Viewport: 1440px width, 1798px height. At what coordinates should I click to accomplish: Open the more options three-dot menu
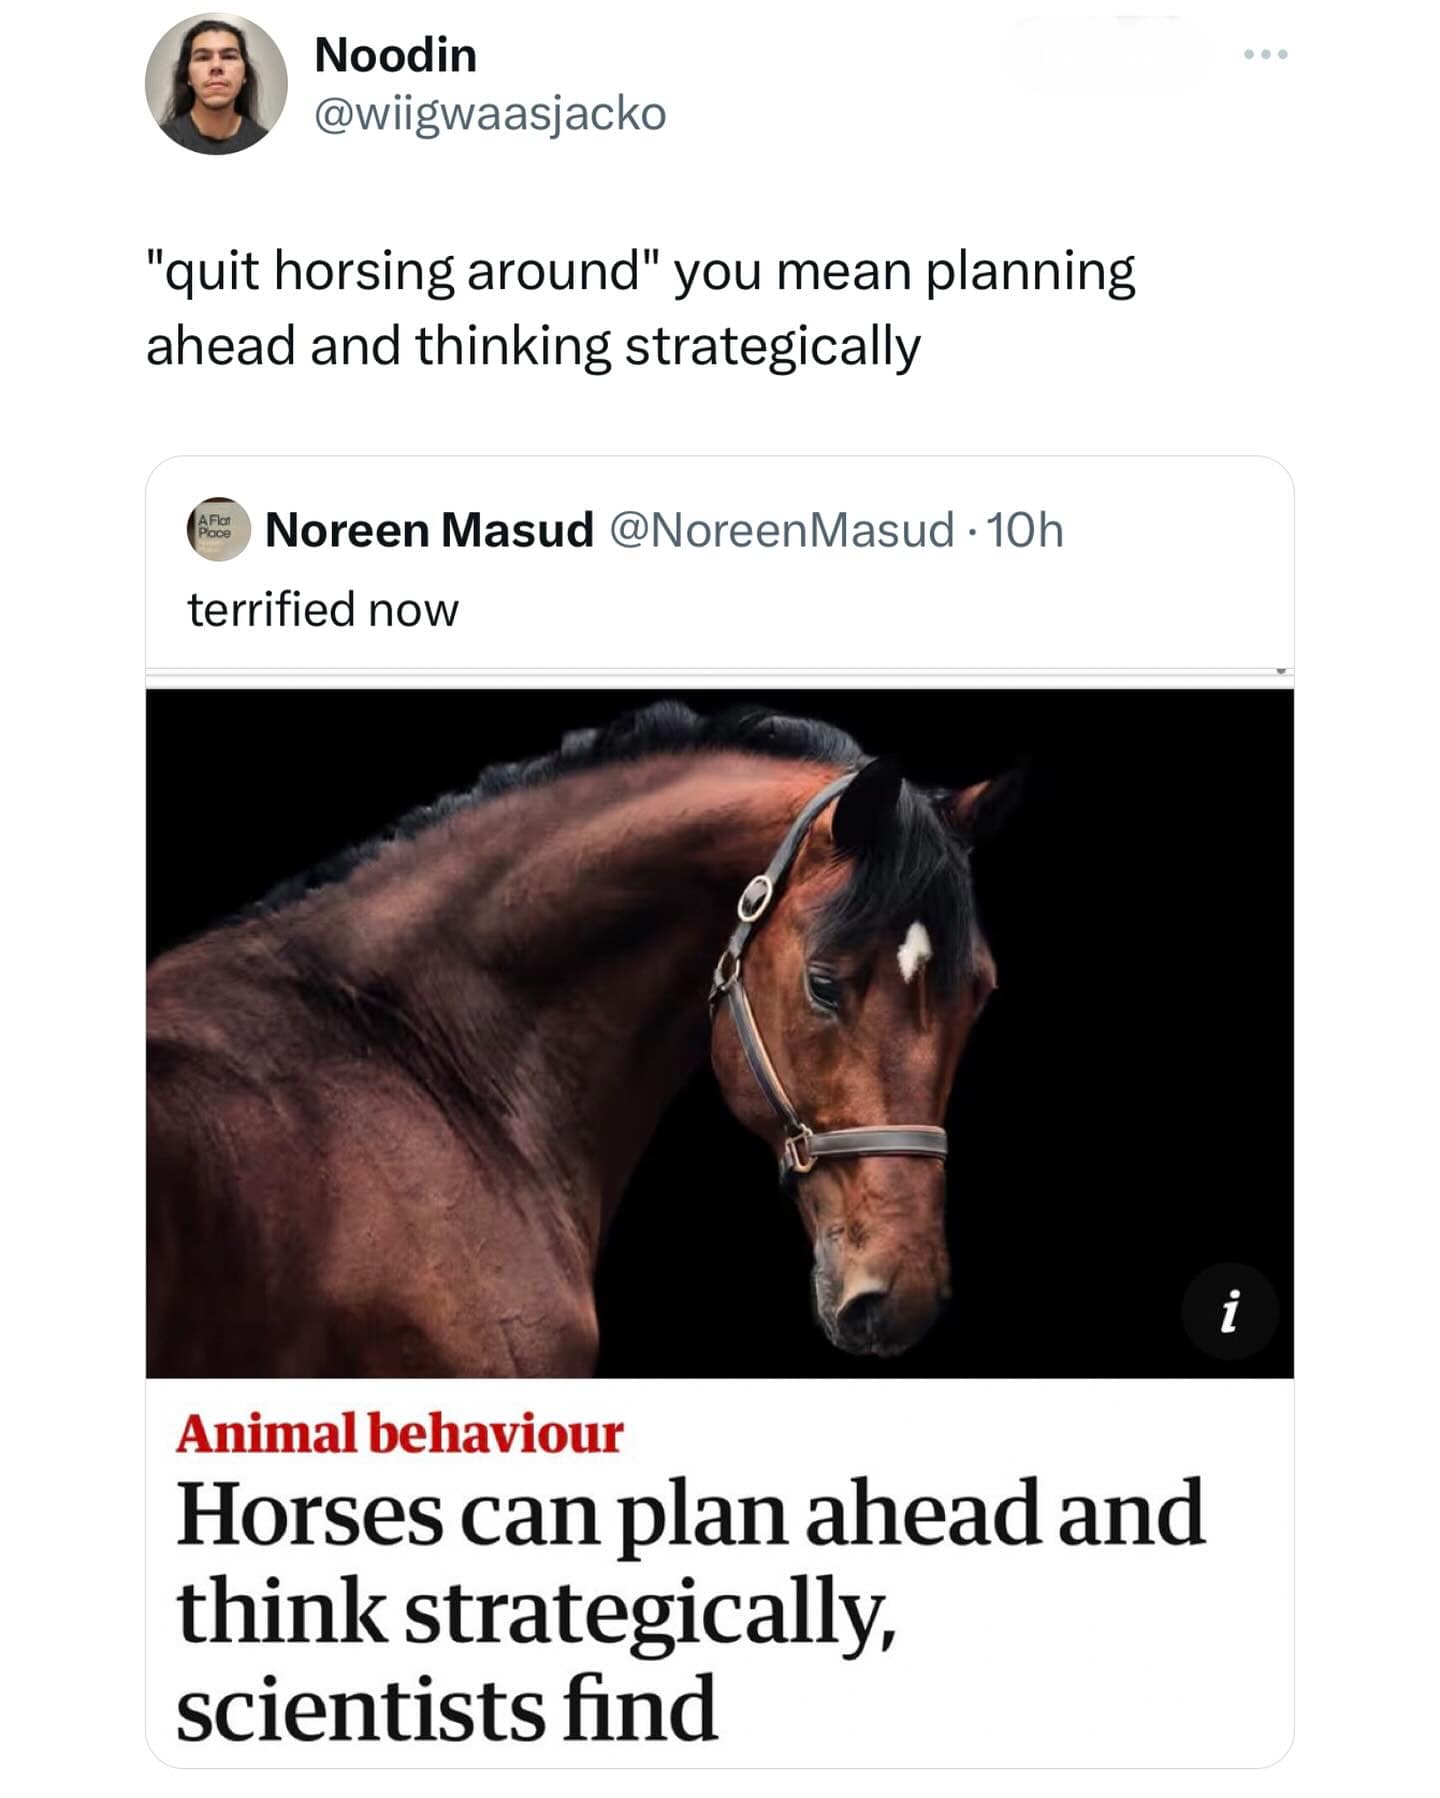(1266, 54)
